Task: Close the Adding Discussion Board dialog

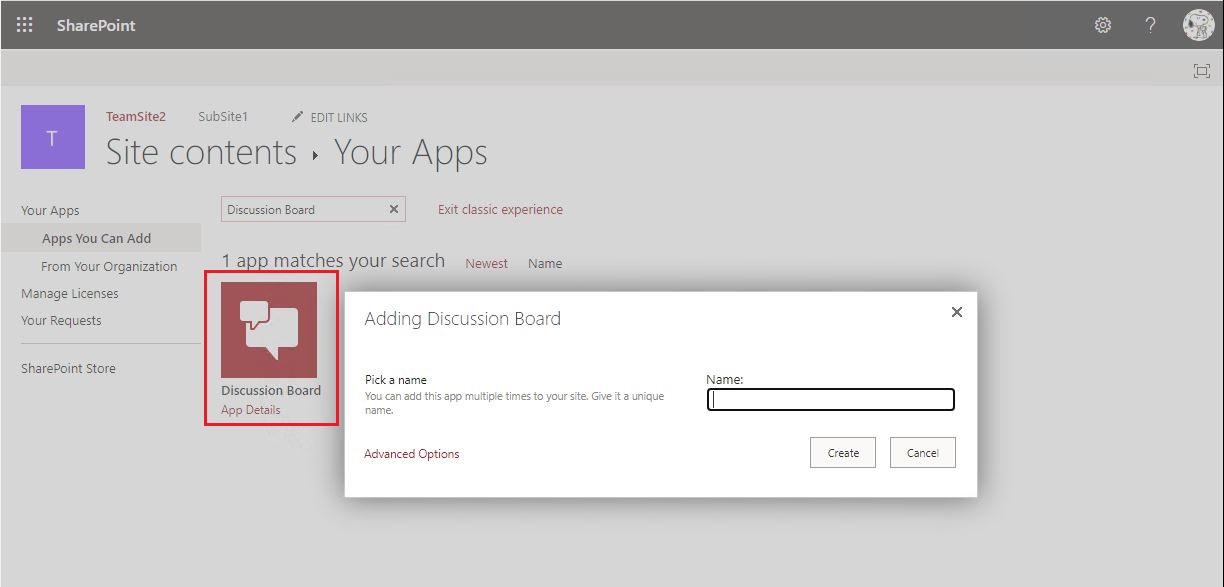Action: point(956,312)
